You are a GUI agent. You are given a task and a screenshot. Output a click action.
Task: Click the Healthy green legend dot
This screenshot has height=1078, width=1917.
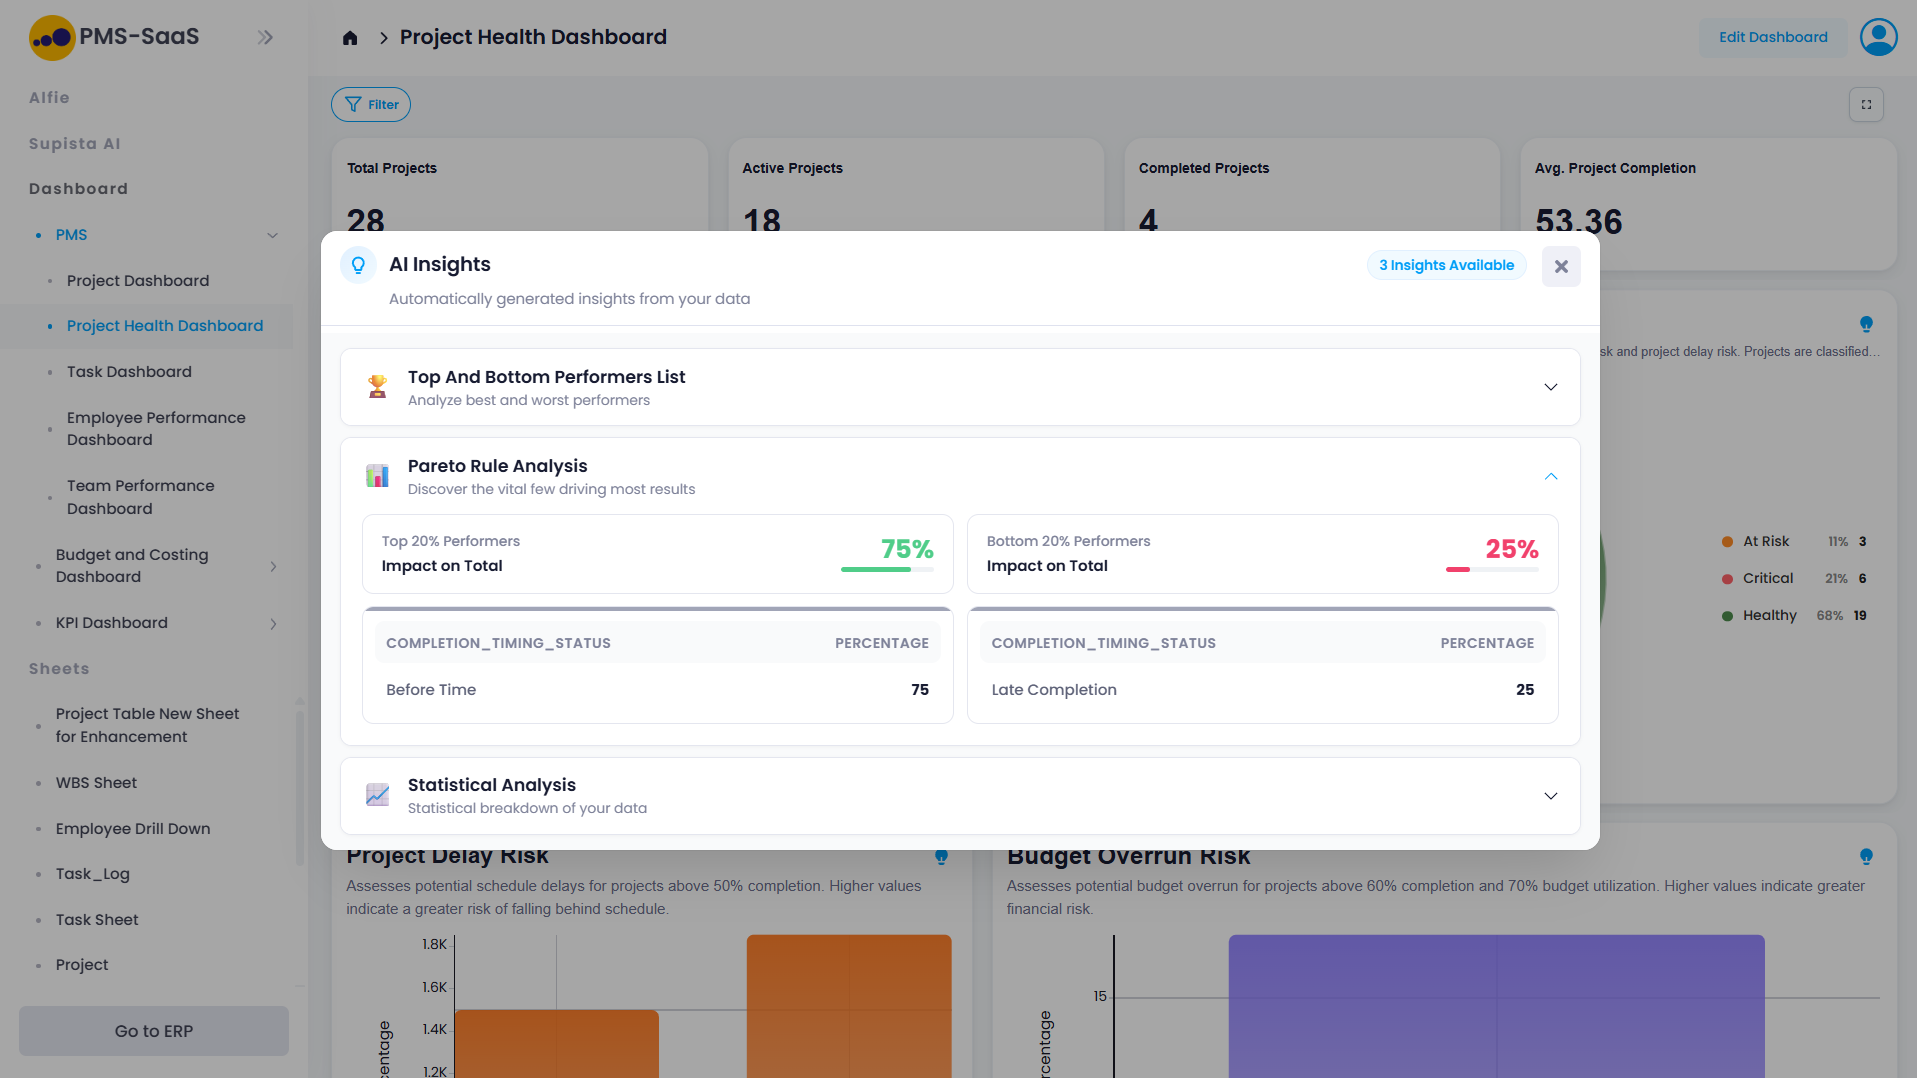[1727, 616]
